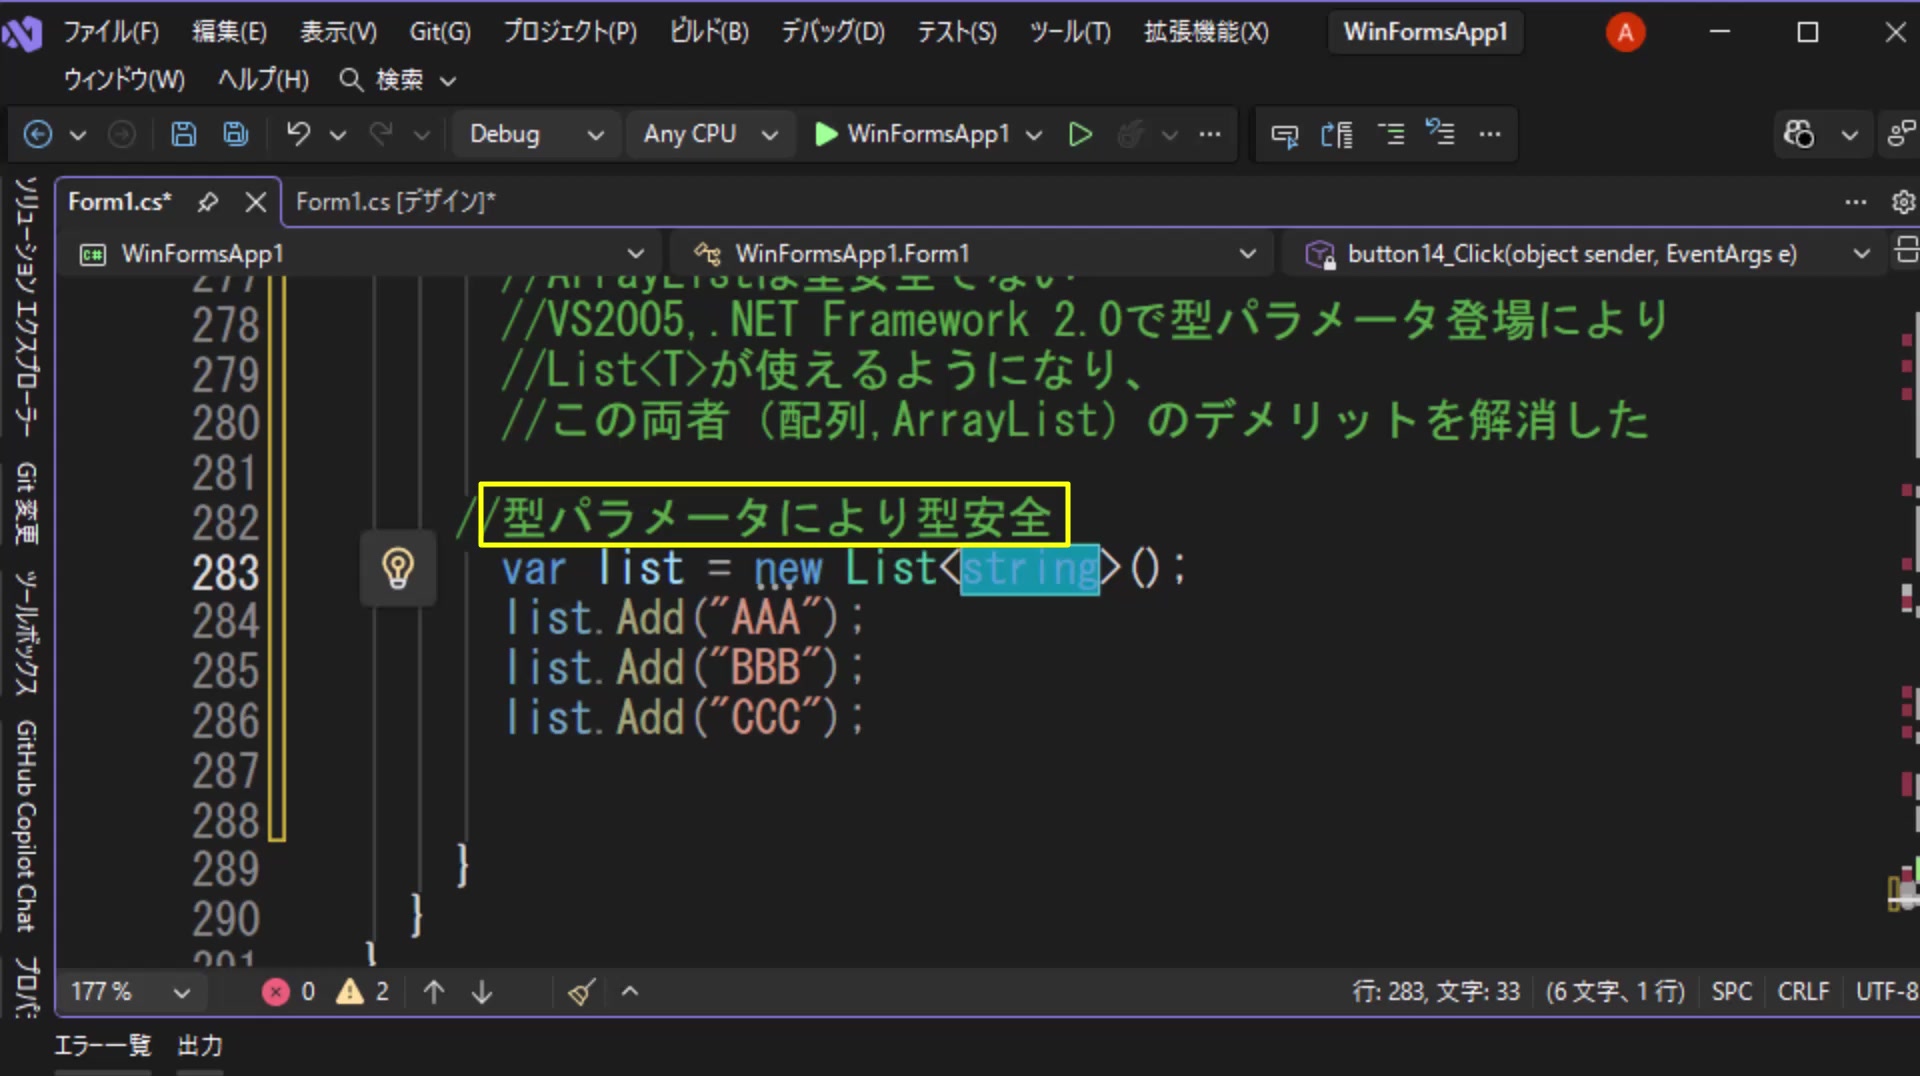Open the ヘルプ(H) menu

(x=263, y=79)
